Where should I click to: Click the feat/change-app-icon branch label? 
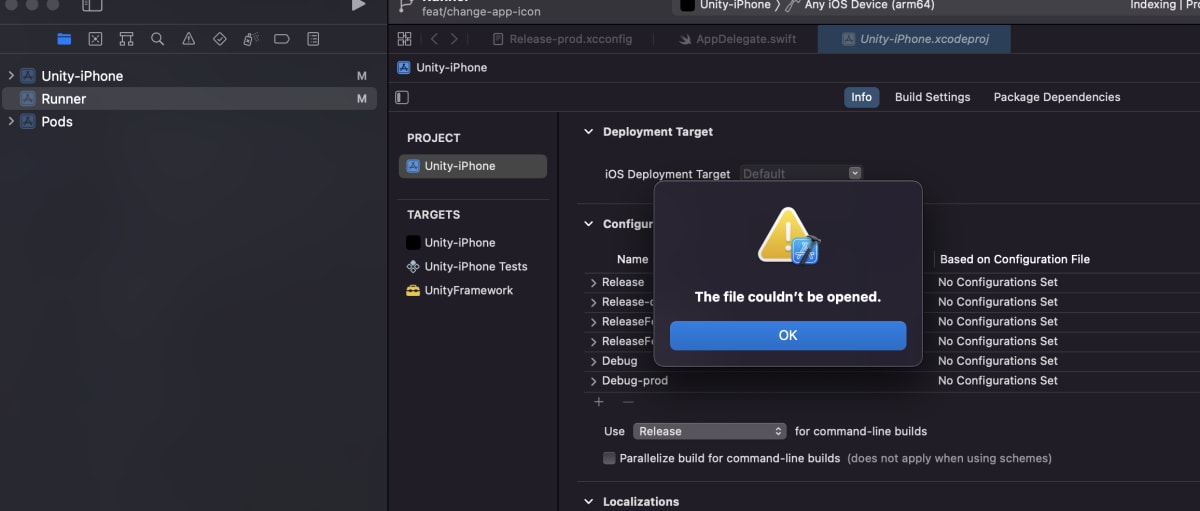[x=482, y=12]
